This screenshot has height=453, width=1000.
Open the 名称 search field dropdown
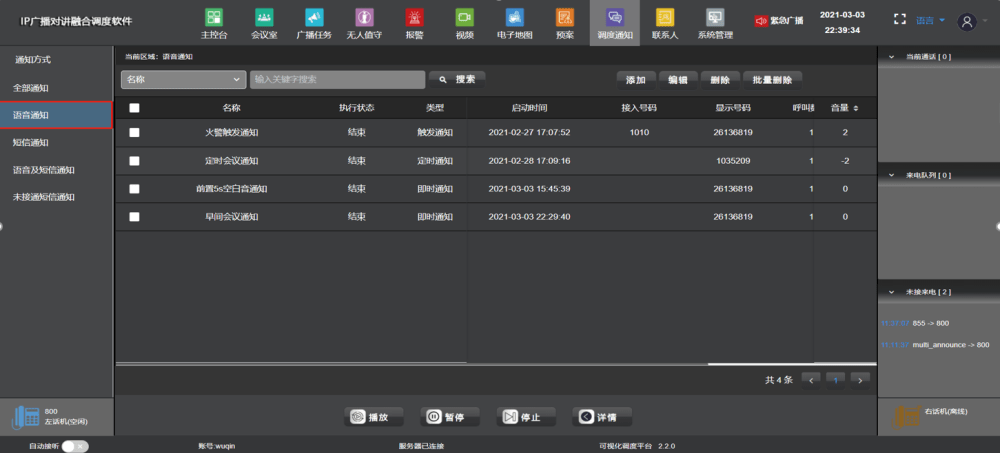point(183,80)
